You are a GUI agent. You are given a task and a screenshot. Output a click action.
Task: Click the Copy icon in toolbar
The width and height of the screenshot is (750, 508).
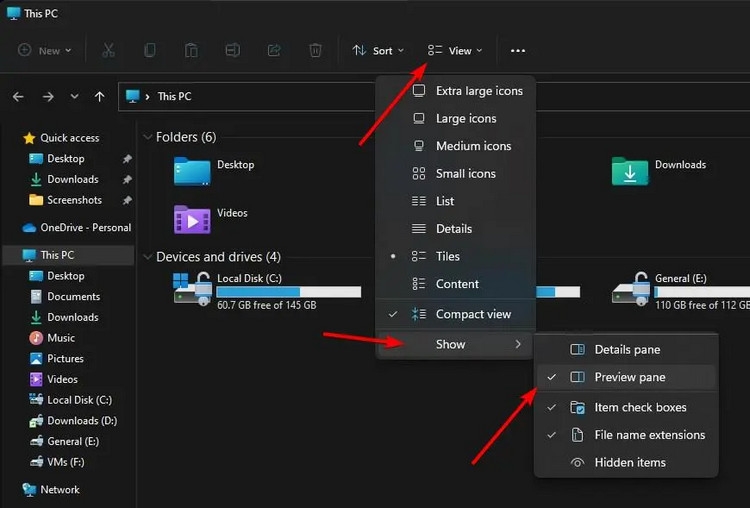pos(150,50)
